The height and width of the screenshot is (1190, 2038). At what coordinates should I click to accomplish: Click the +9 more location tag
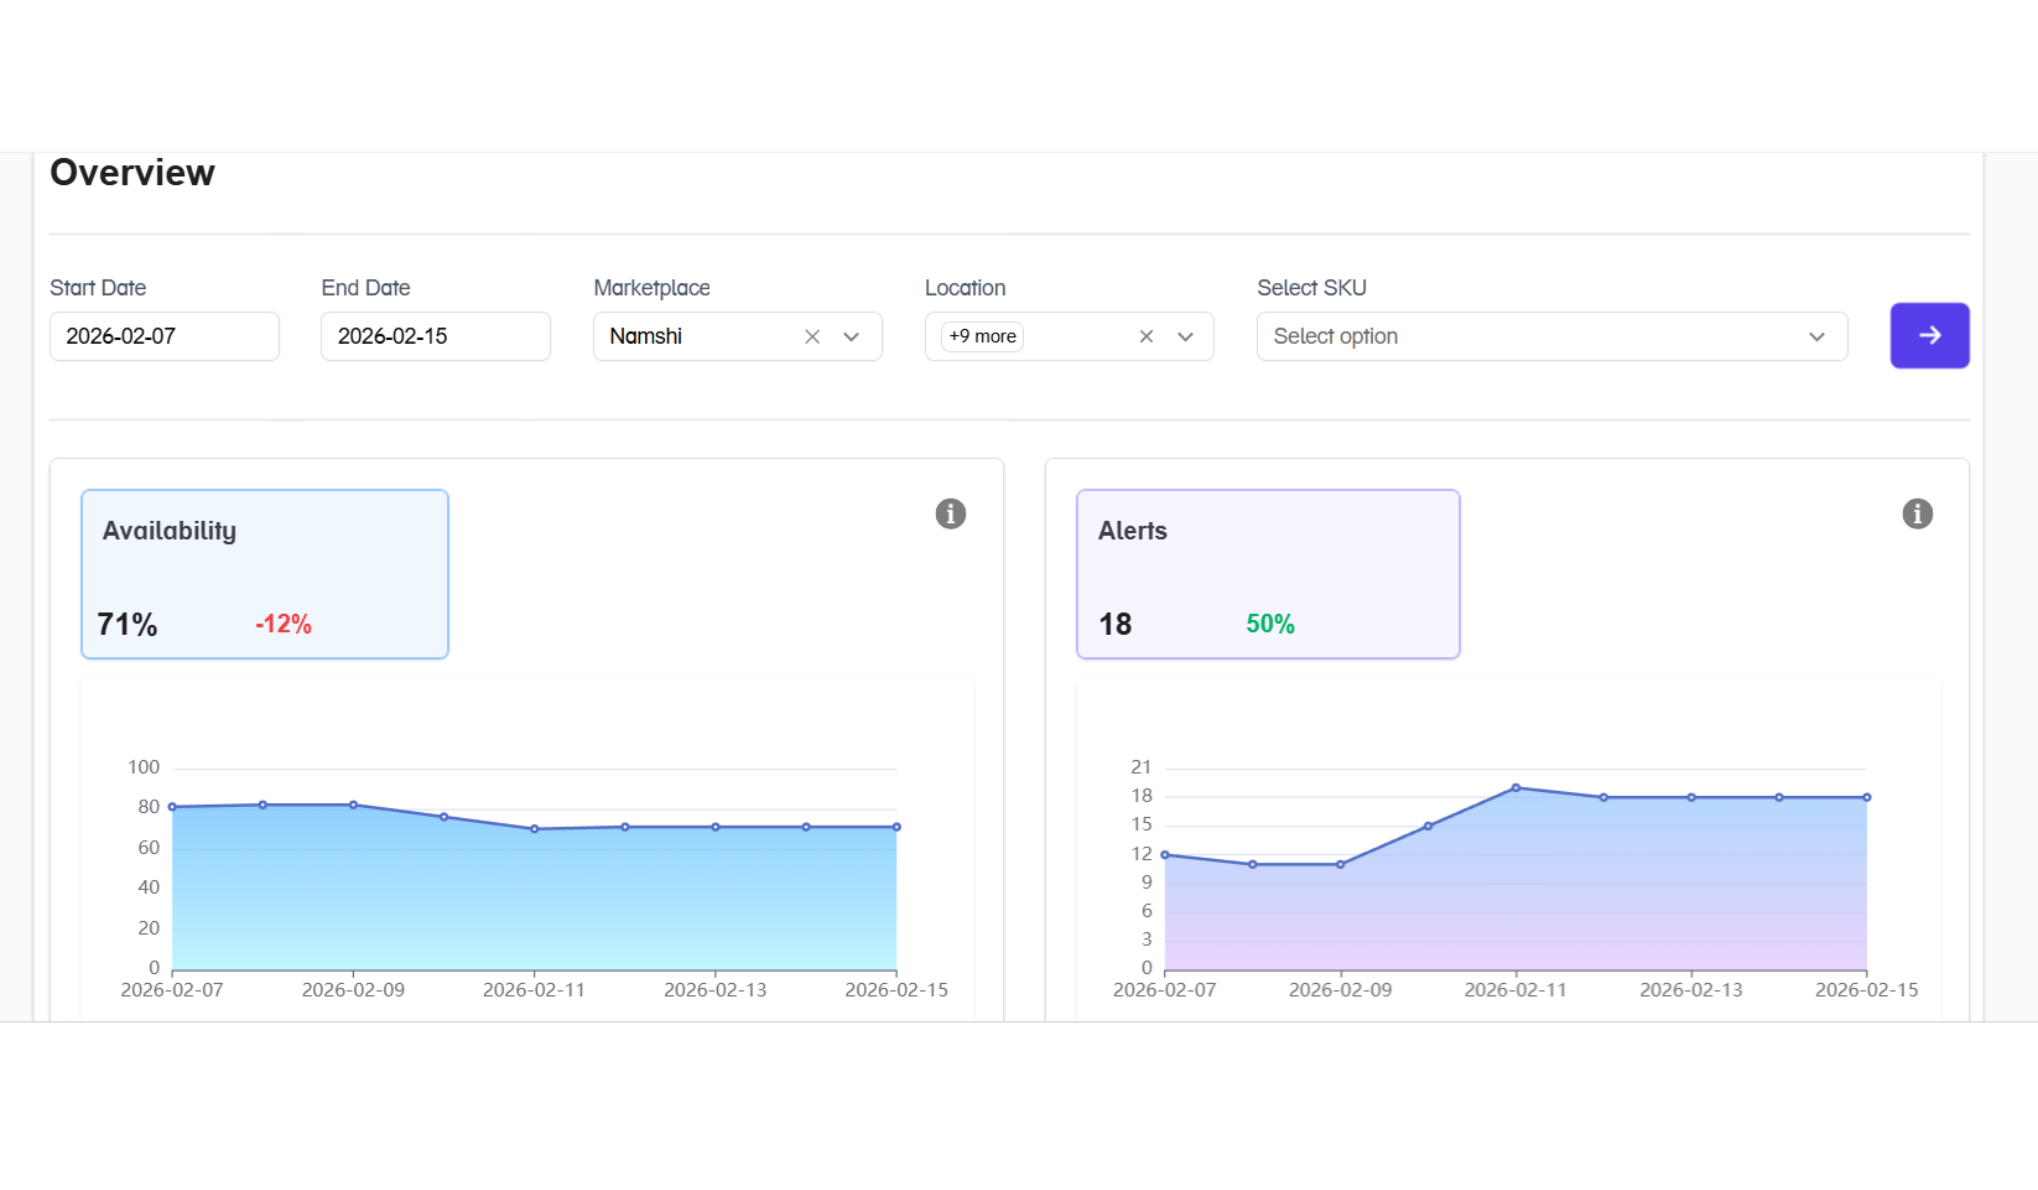click(x=982, y=337)
